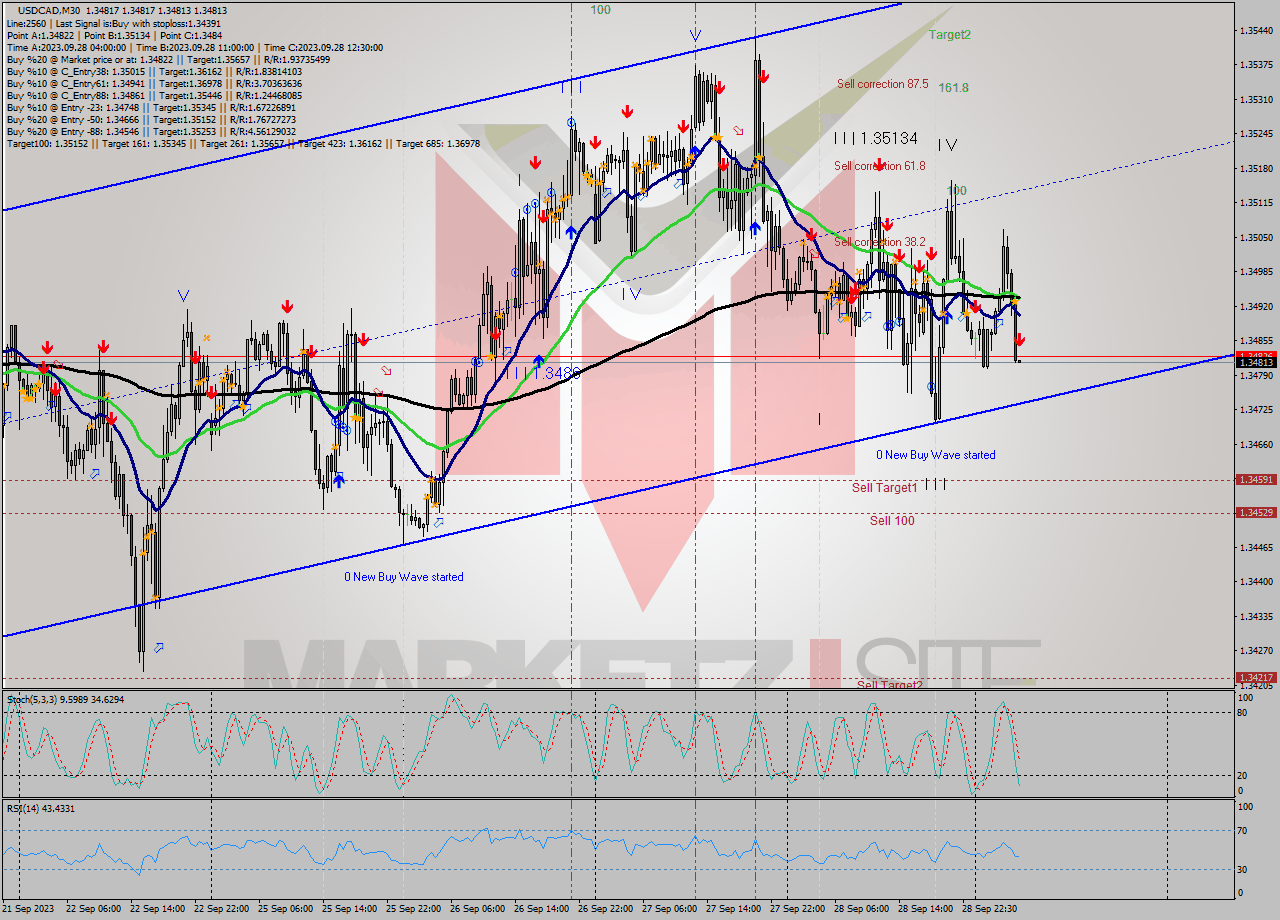The image size is (1280, 920).
Task: Click the 1.34725 price axis label
Action: coord(1256,410)
